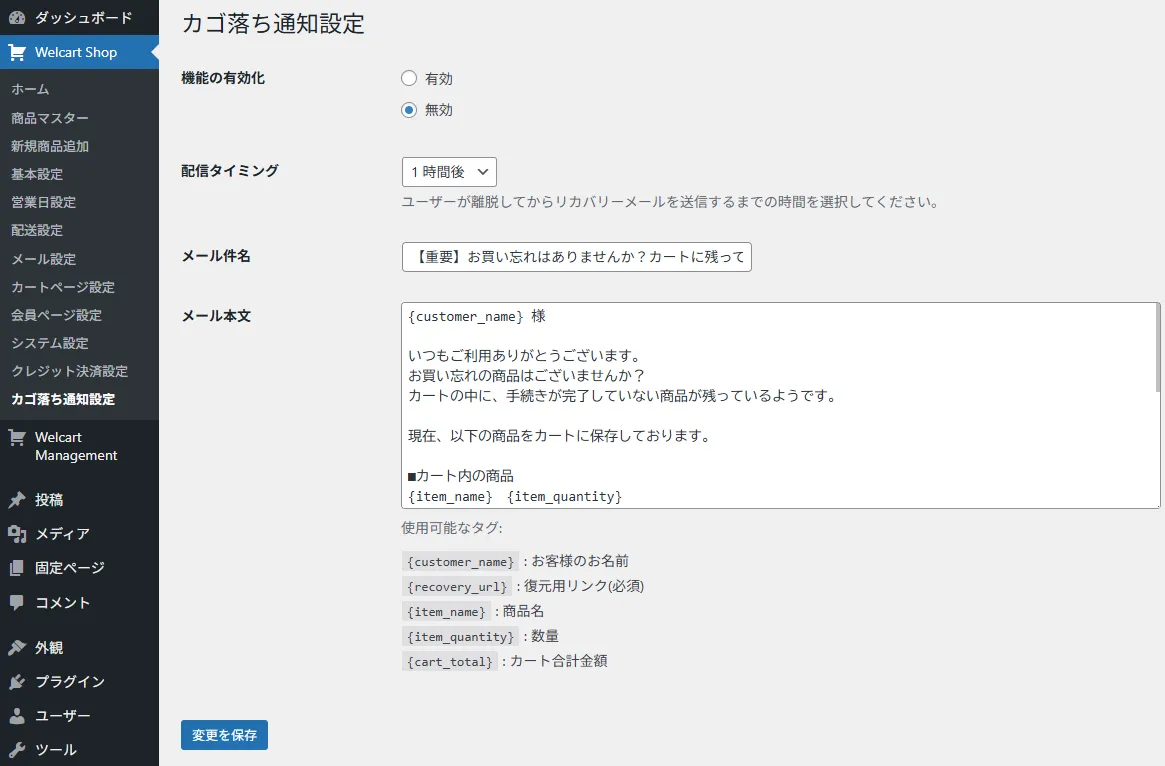The width and height of the screenshot is (1165, 766).
Task: Click the メディア media icon
Action: 17,534
